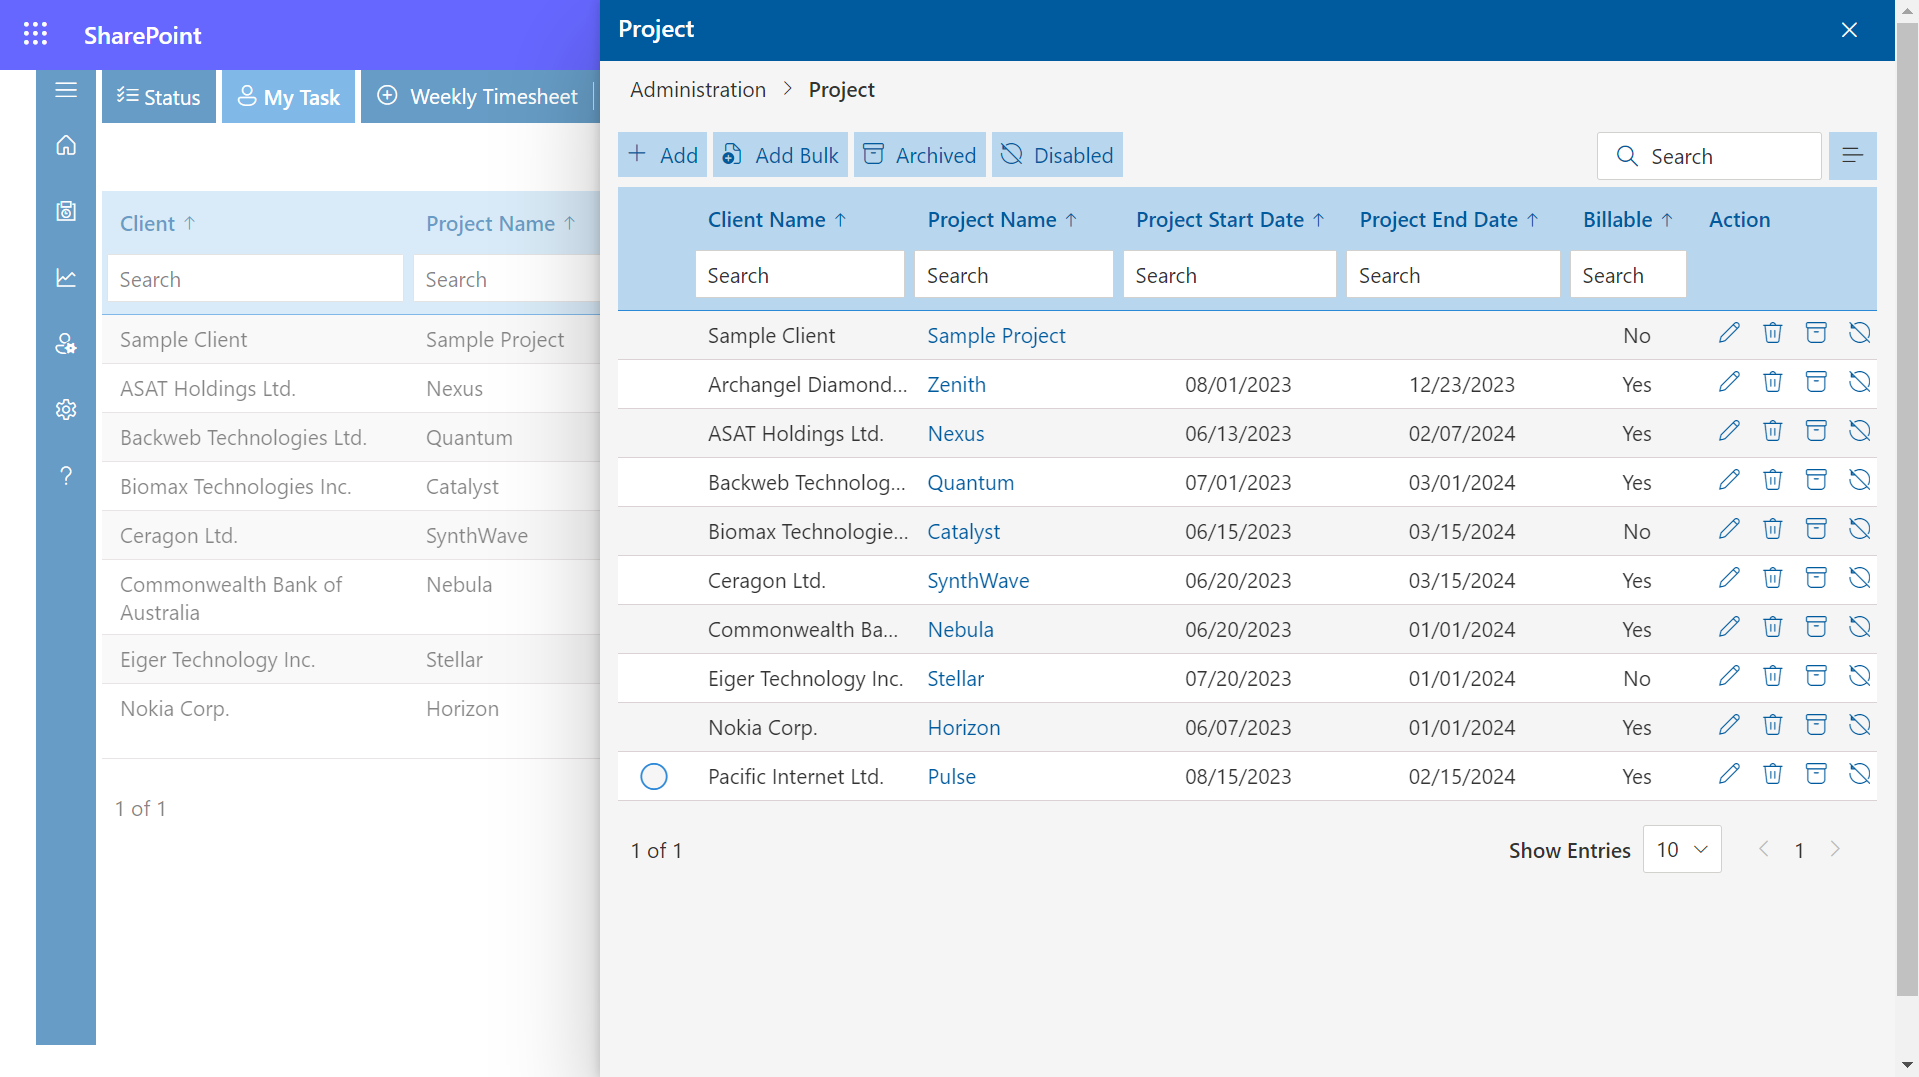Sort by Project Name column in panel

[x=1002, y=220]
